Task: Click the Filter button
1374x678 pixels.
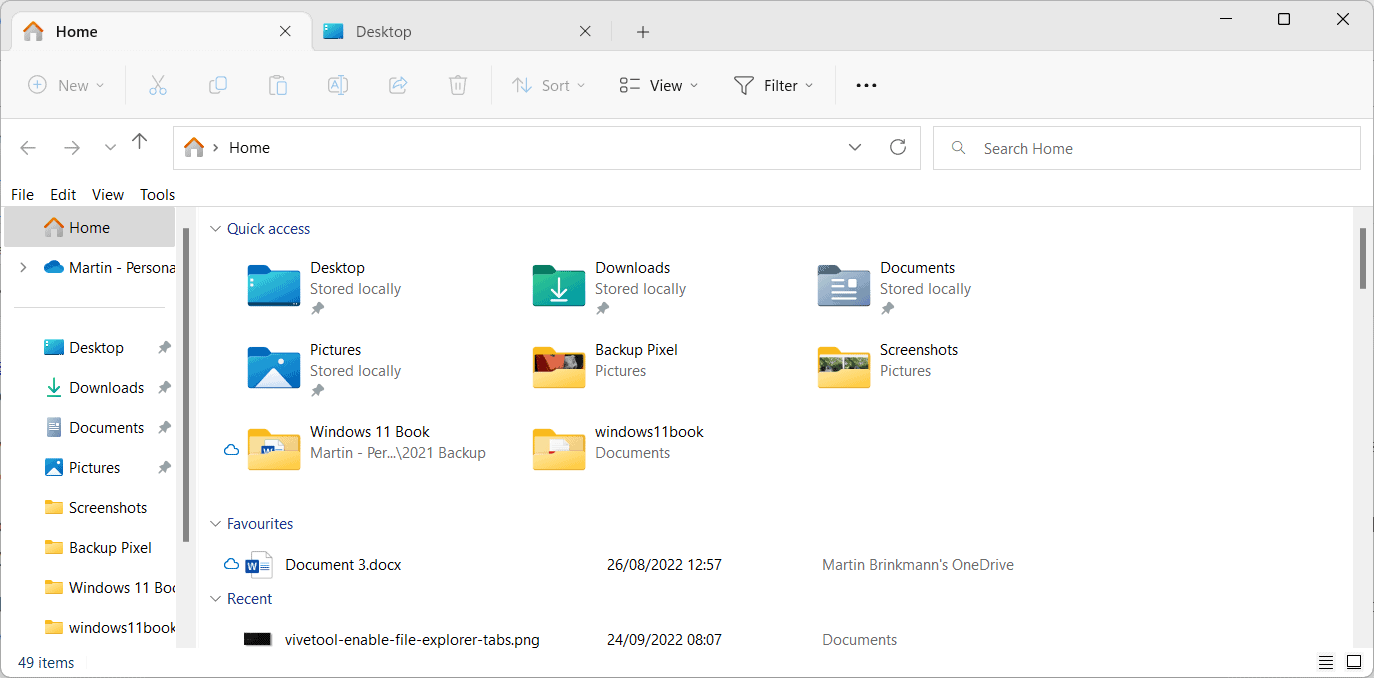Action: (x=774, y=85)
